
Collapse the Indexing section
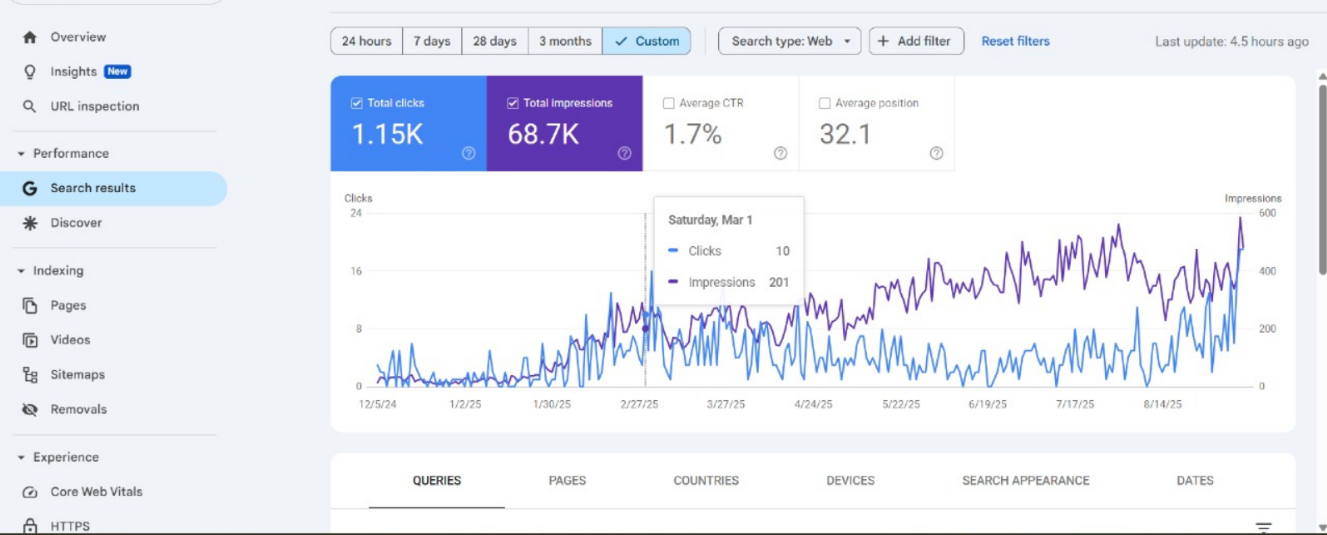22,271
